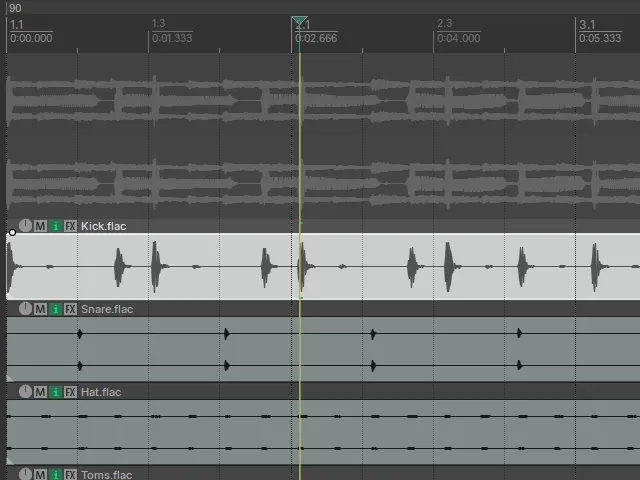Image resolution: width=640 pixels, height=480 pixels.
Task: Open item properties via Snare.flac's green i icon
Action: (56, 309)
